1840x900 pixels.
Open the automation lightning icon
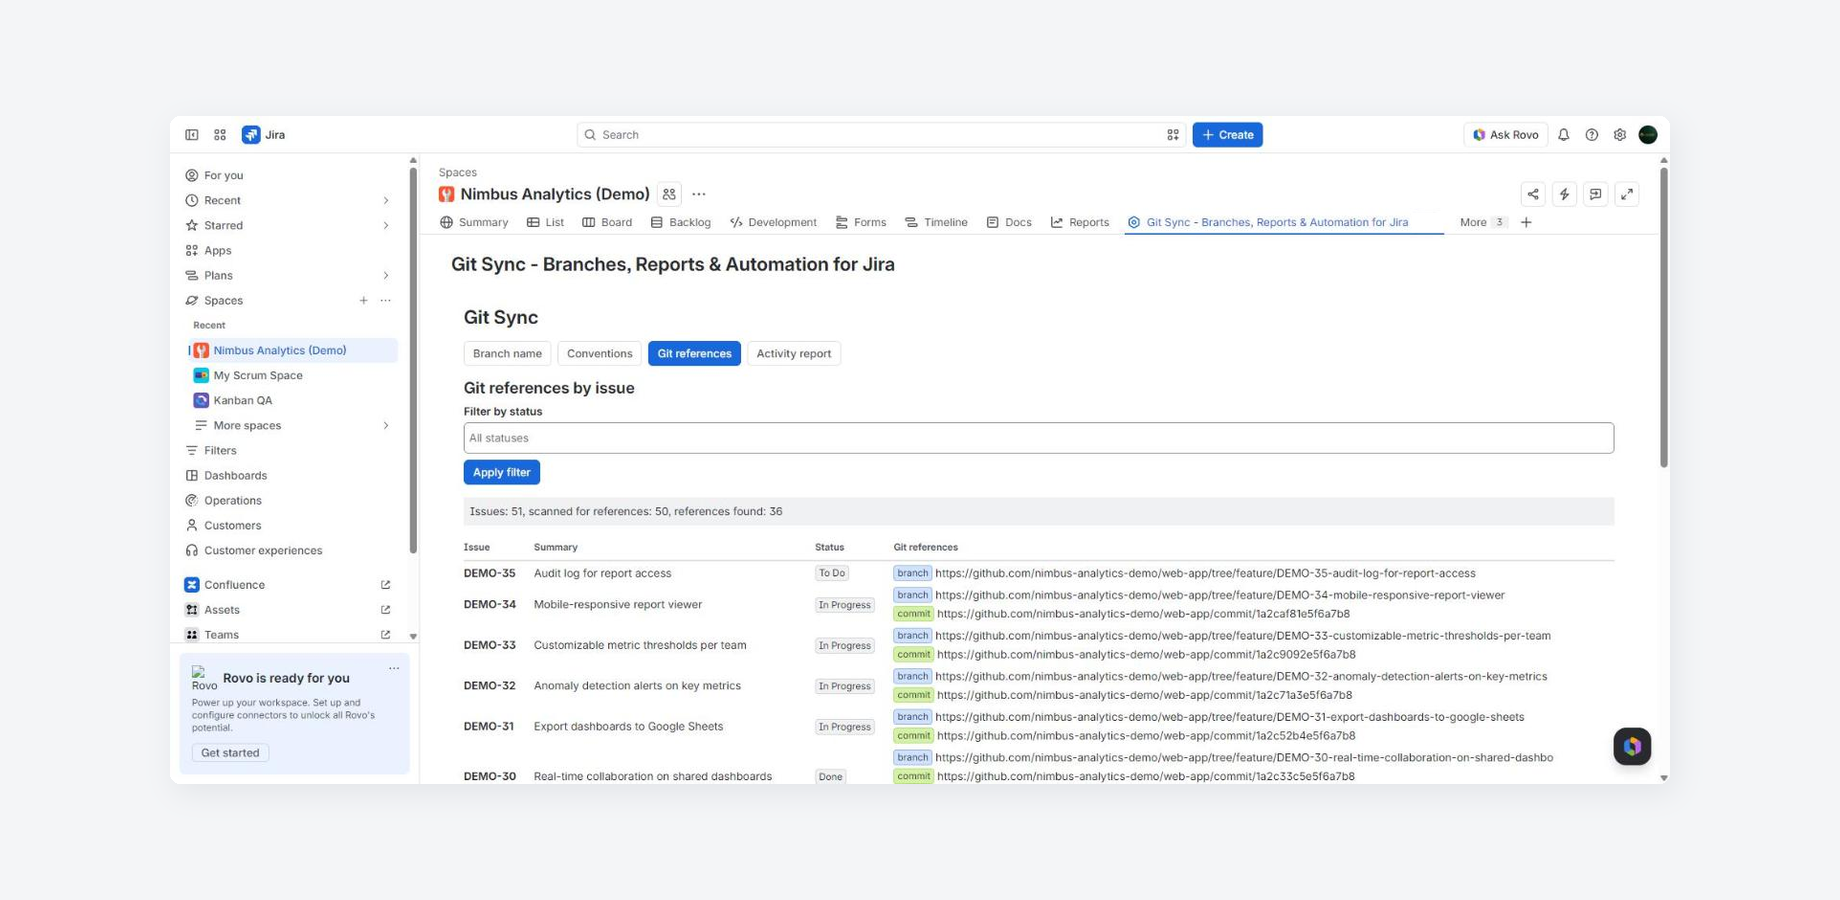tap(1564, 194)
